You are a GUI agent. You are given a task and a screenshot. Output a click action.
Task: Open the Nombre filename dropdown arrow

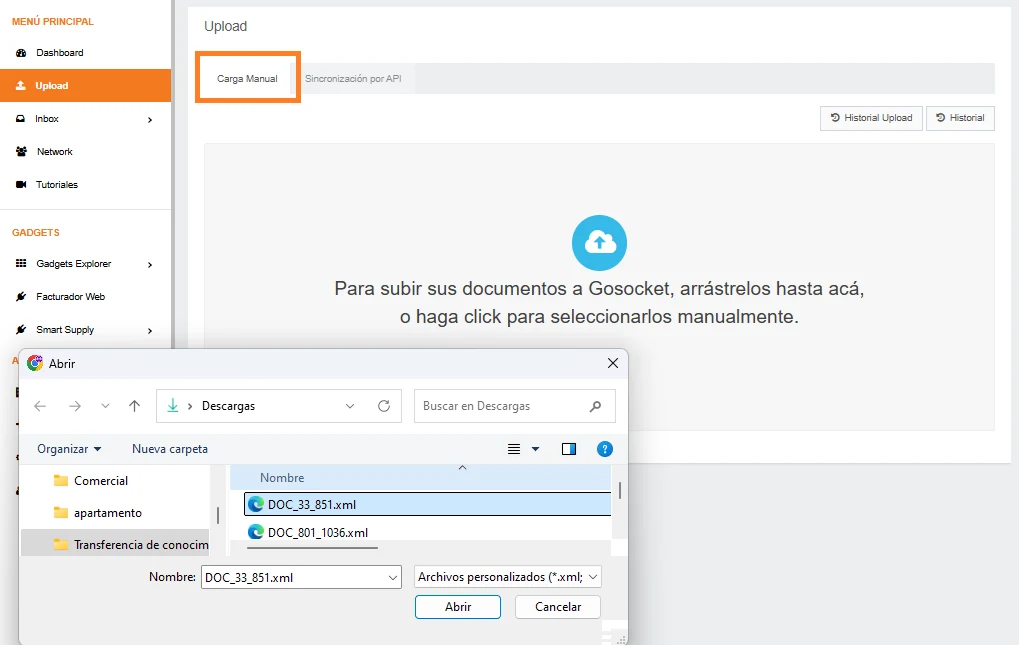(393, 577)
